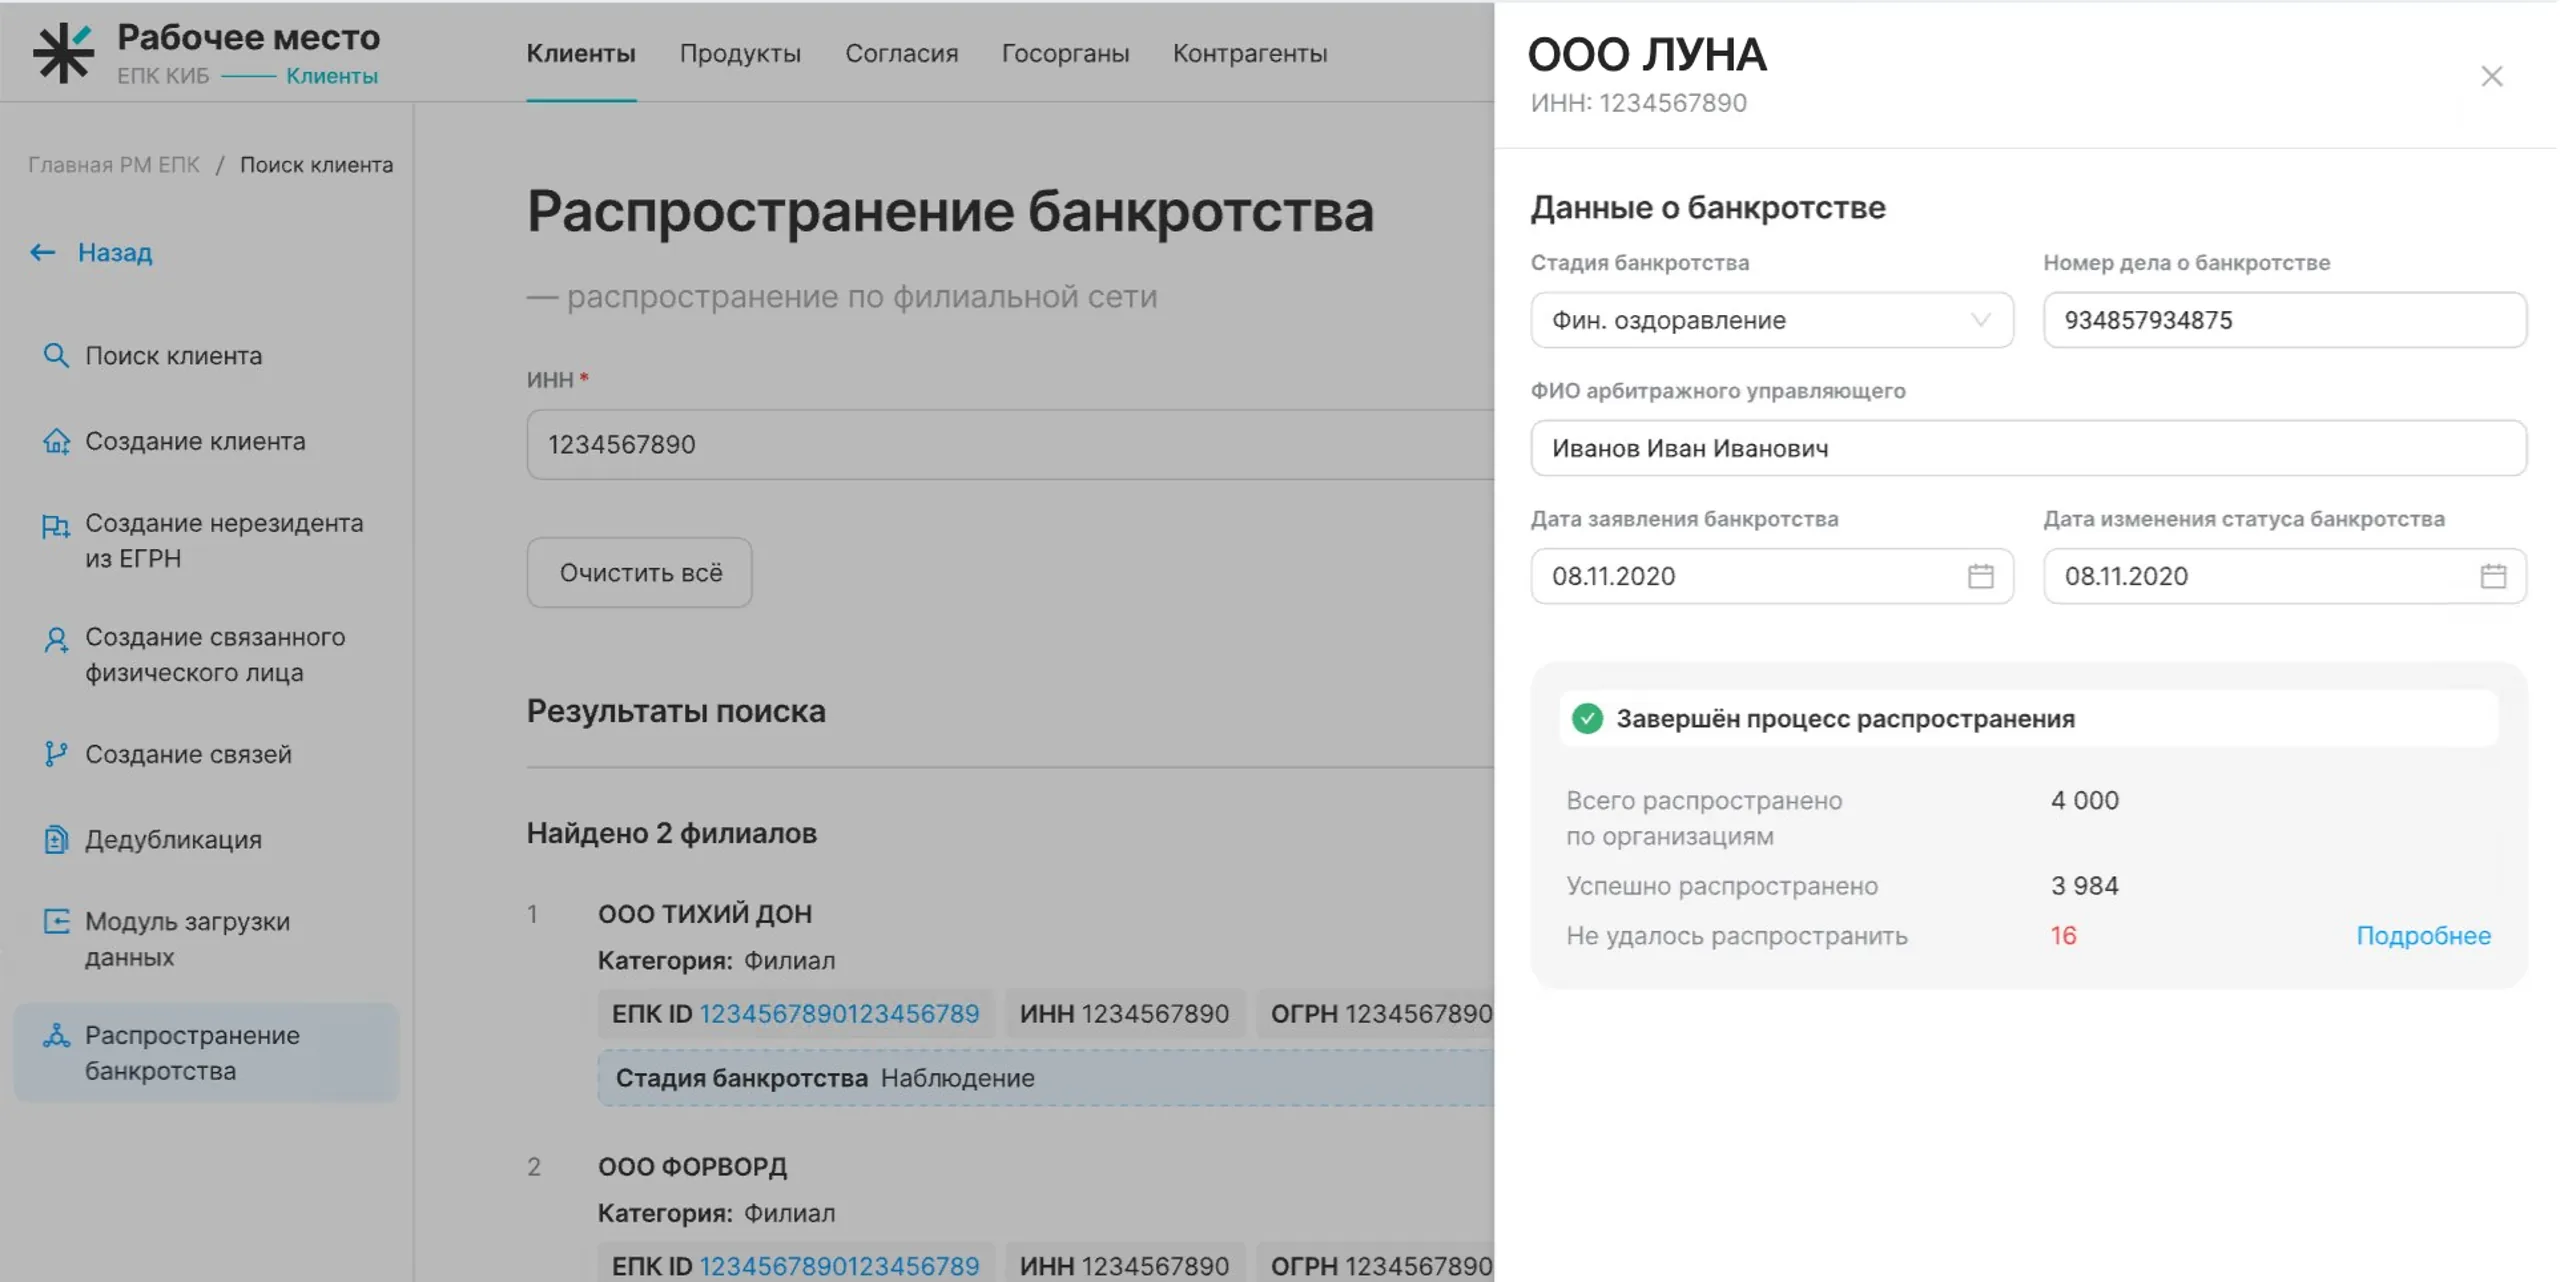This screenshot has height=1282, width=2560.
Task: Open the Подробнее link
Action: (2423, 936)
